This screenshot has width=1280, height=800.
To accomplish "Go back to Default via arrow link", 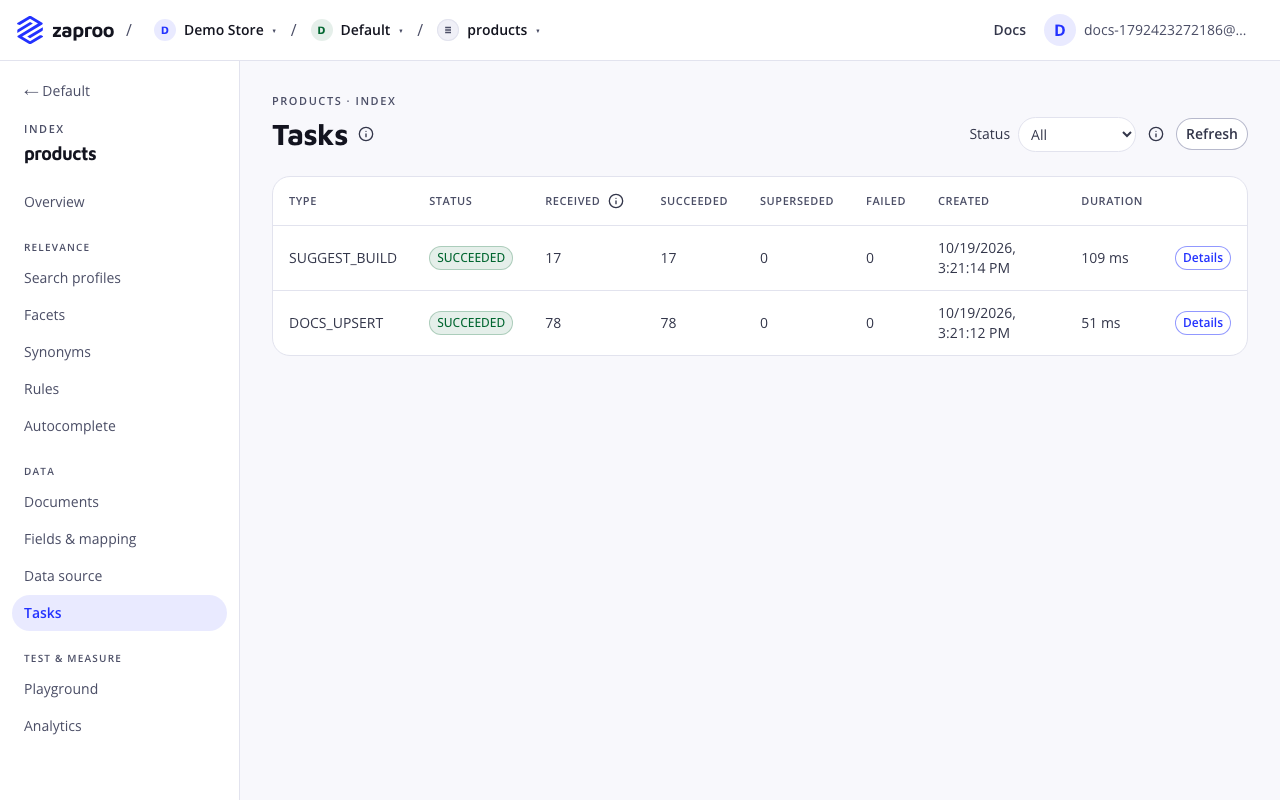I will [x=57, y=91].
